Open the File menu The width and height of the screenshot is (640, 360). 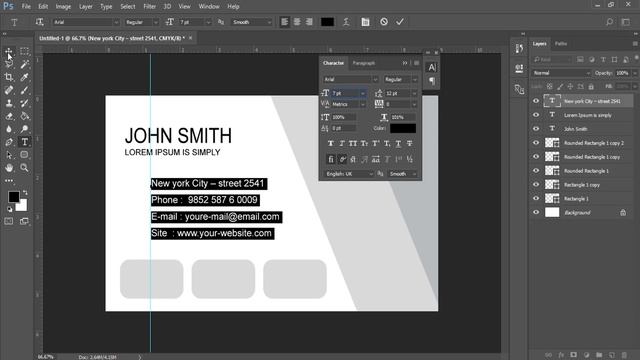[x=26, y=7]
